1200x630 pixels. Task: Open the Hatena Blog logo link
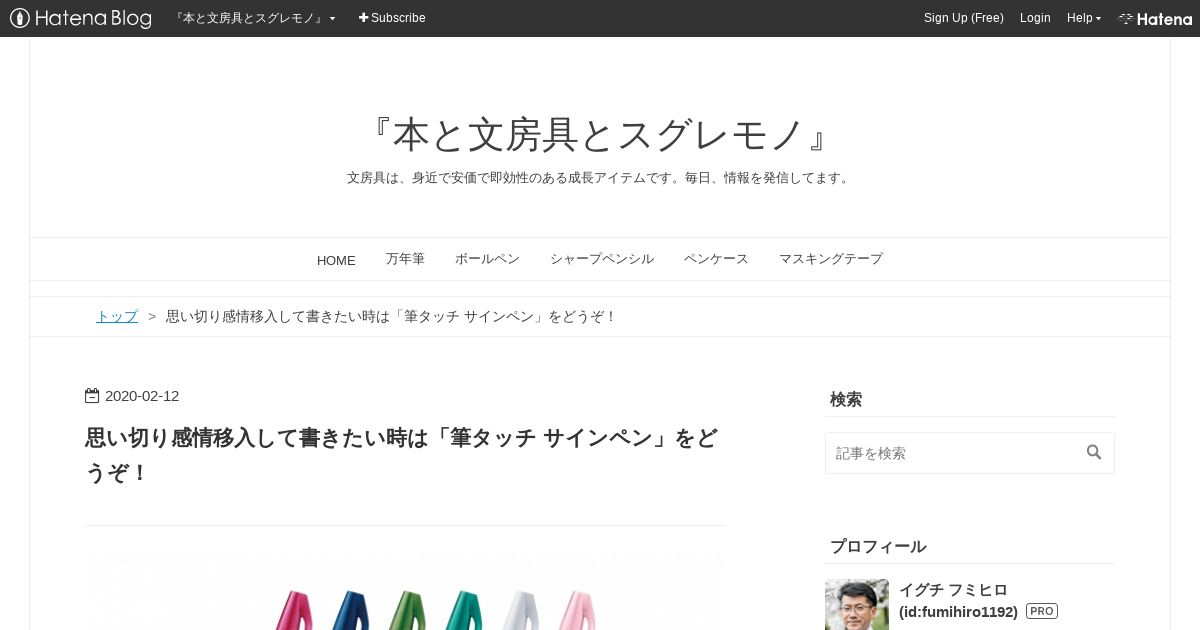point(80,18)
